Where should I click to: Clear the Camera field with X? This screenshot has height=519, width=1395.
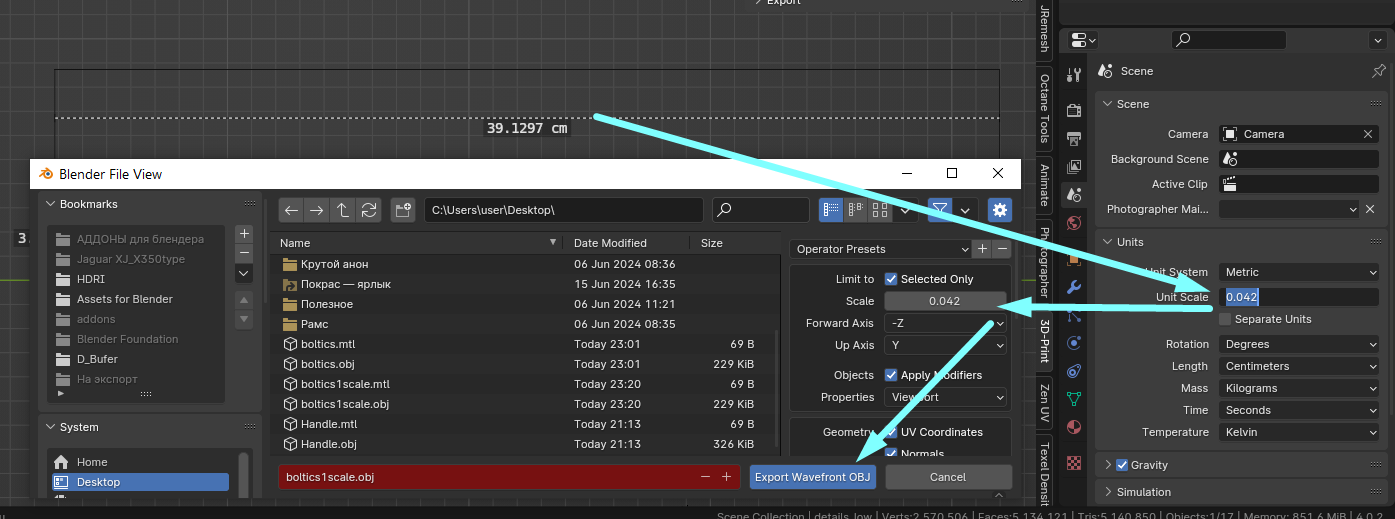pos(1368,134)
